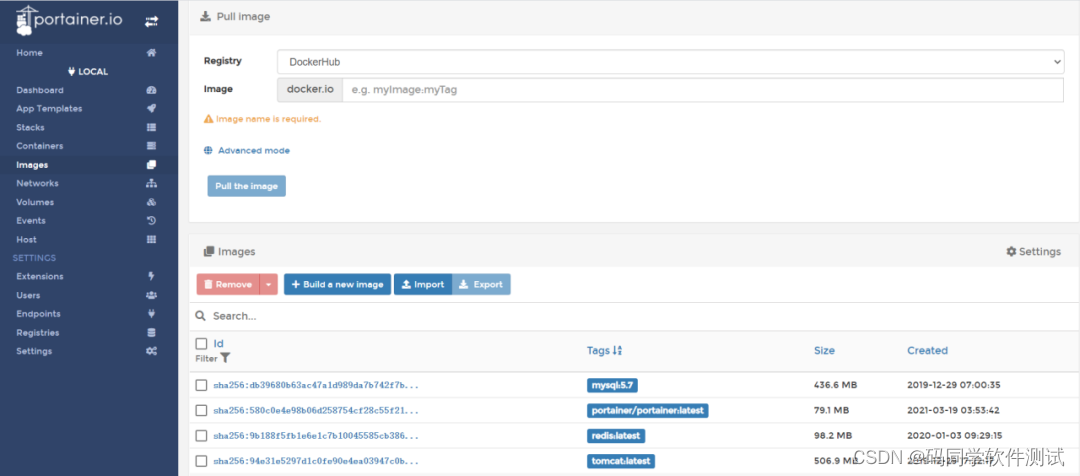
Task: Click the sidebar Settings cogs icon
Action: (x=152, y=351)
